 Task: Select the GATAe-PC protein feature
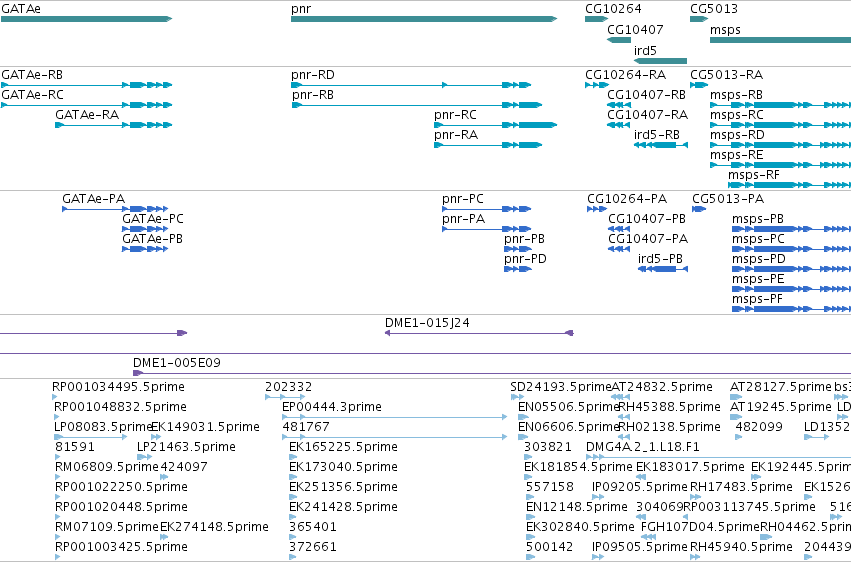[145, 229]
